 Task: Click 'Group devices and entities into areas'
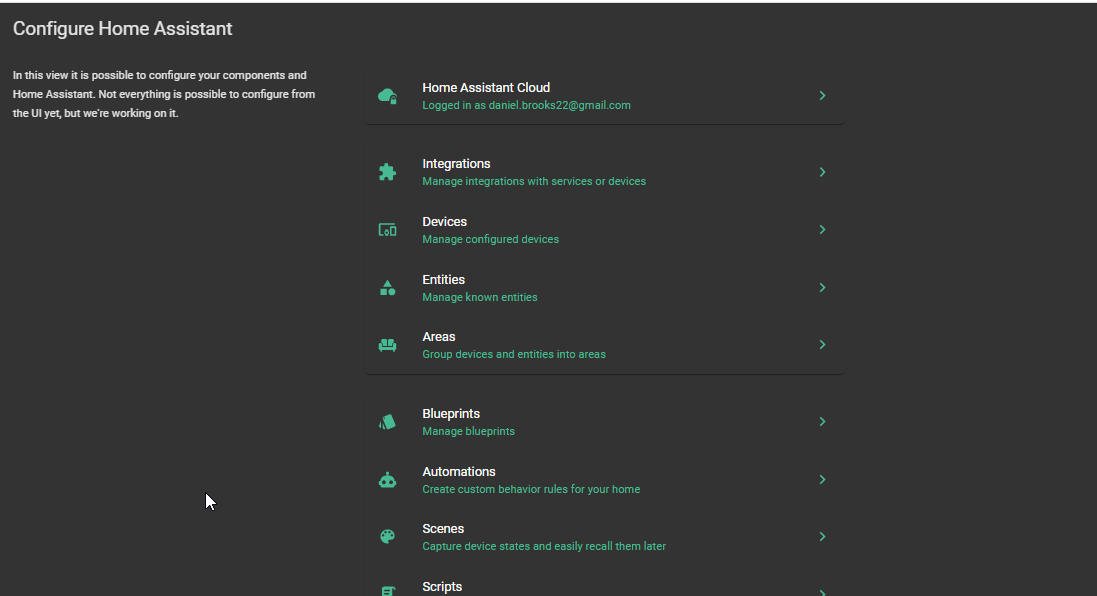point(514,355)
